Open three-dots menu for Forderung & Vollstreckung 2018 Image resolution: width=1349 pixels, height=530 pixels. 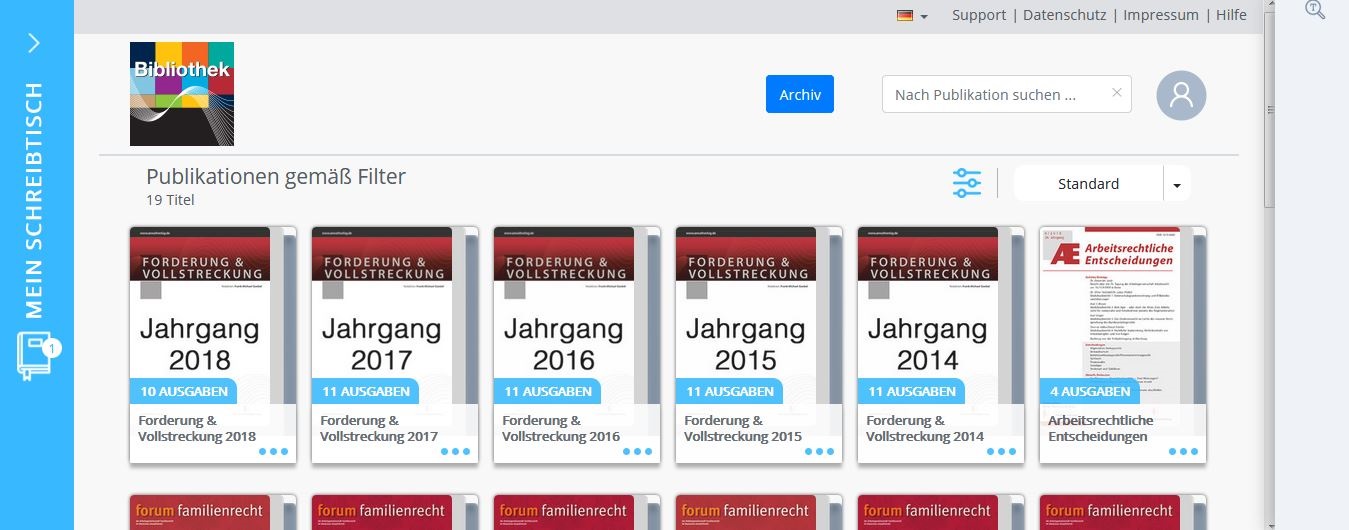point(273,451)
